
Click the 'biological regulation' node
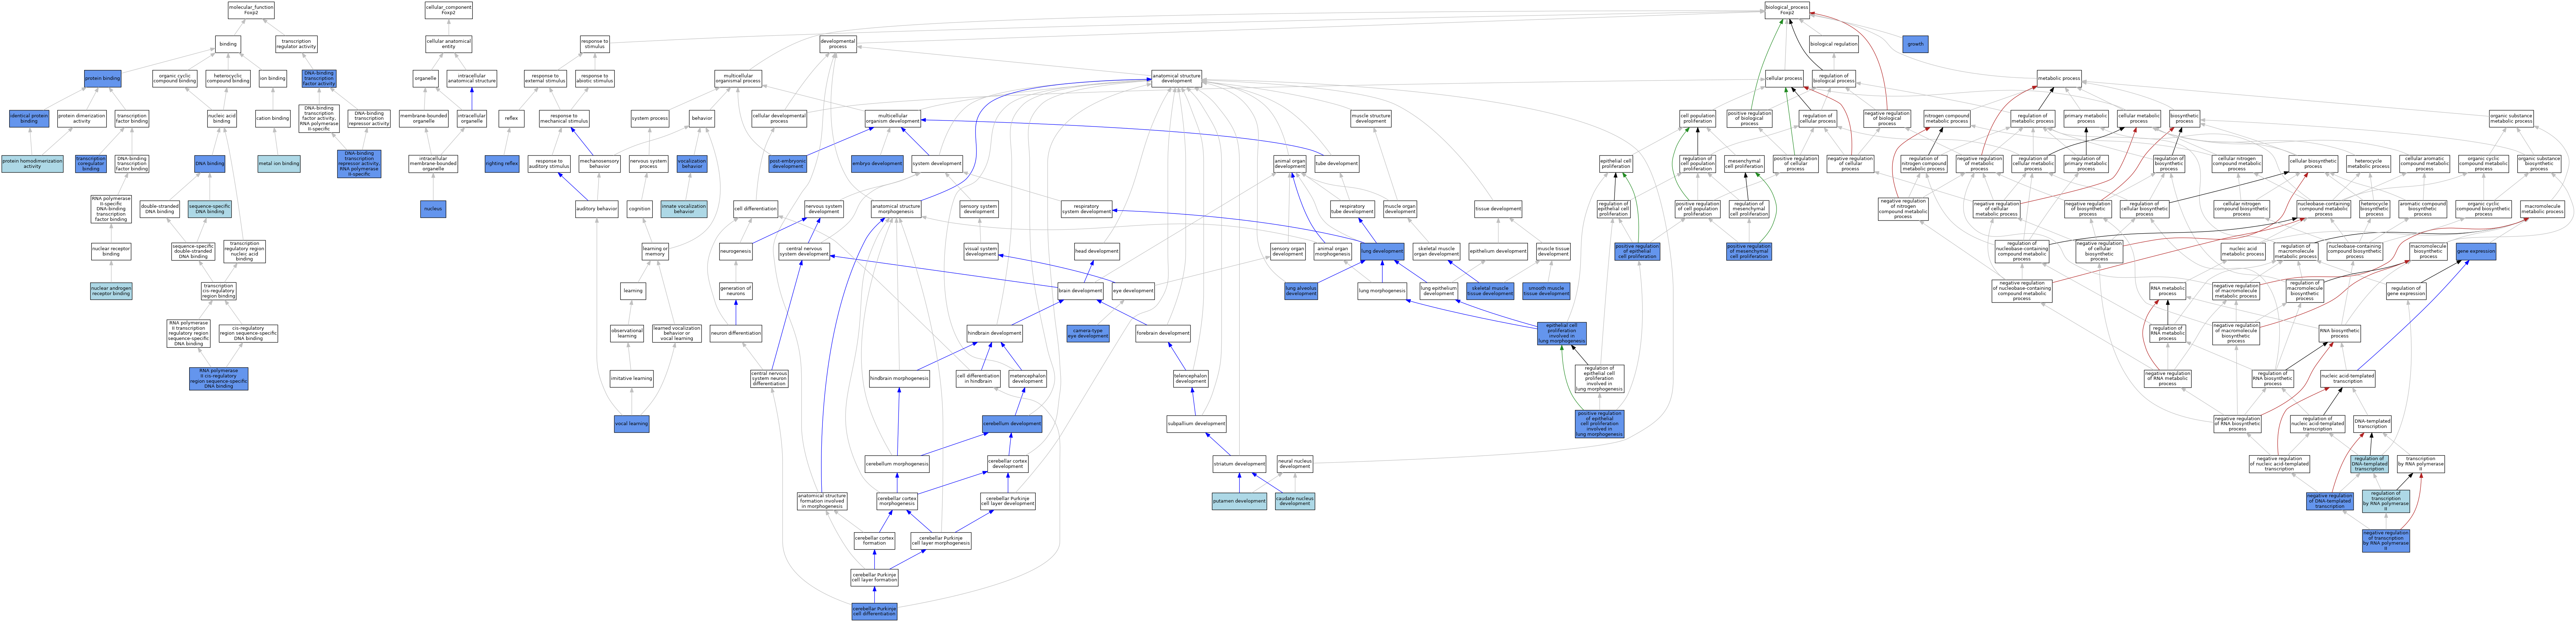1834,44
